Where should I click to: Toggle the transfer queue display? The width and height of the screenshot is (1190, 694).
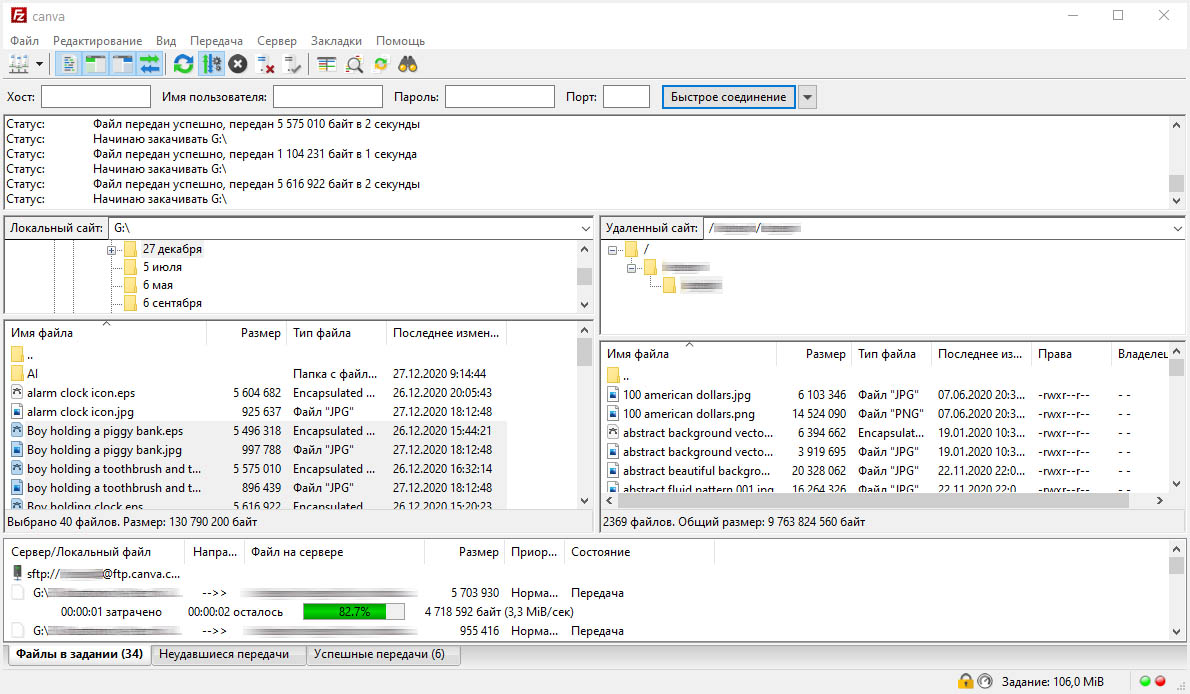pyautogui.click(x=150, y=64)
